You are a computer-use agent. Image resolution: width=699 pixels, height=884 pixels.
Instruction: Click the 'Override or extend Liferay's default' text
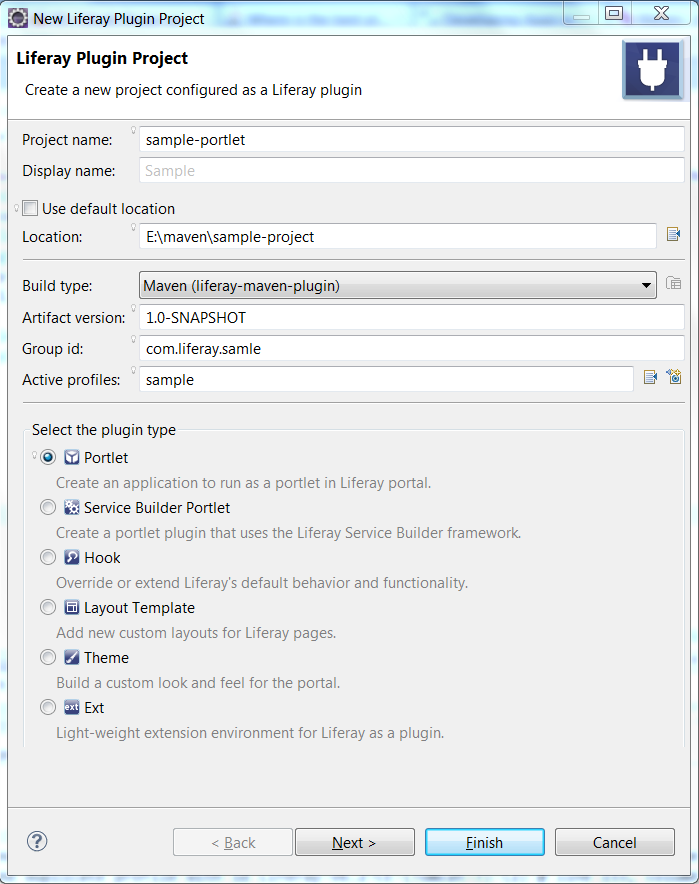[x=262, y=583]
